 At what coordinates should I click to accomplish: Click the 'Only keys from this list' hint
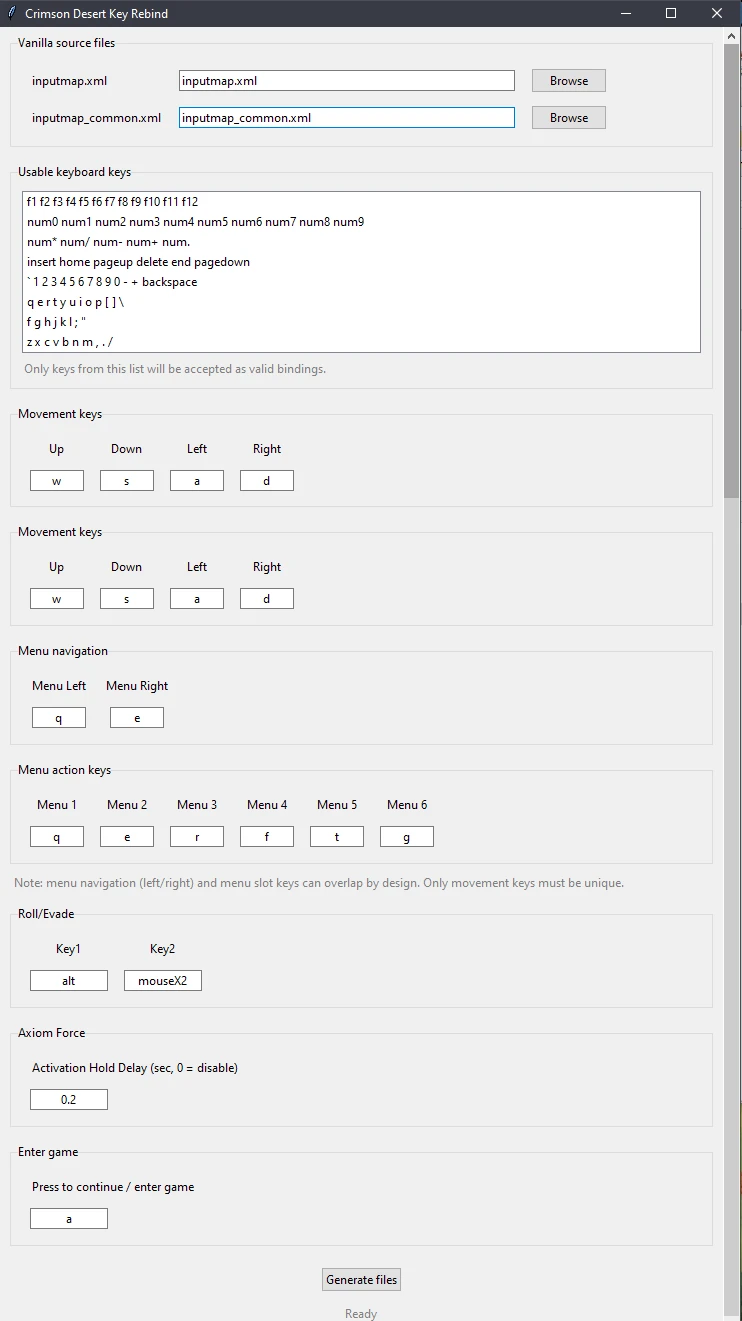click(175, 369)
